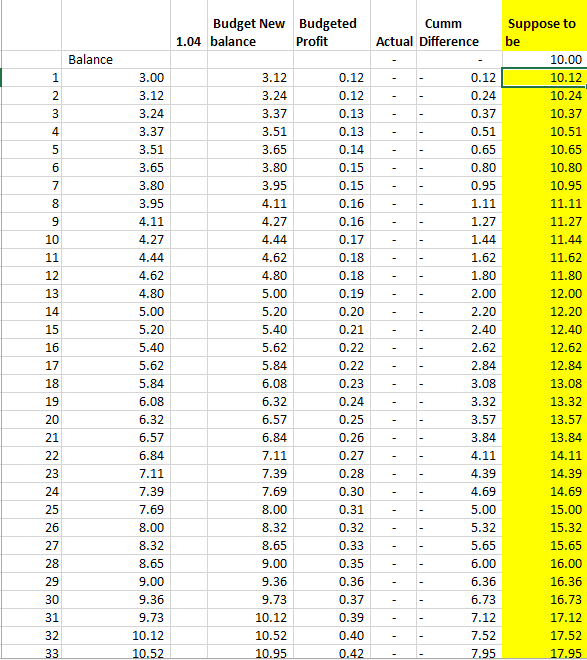Viewport: 587px width, 660px height.
Task: Select Cumm Difference 1.44 in row 10
Action: (459, 240)
